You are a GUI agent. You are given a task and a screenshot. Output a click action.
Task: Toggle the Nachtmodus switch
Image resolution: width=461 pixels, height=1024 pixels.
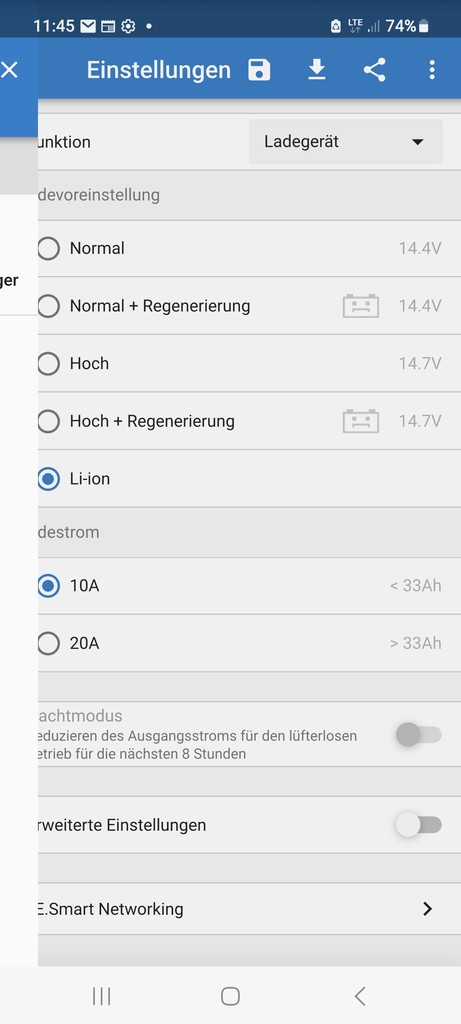419,735
